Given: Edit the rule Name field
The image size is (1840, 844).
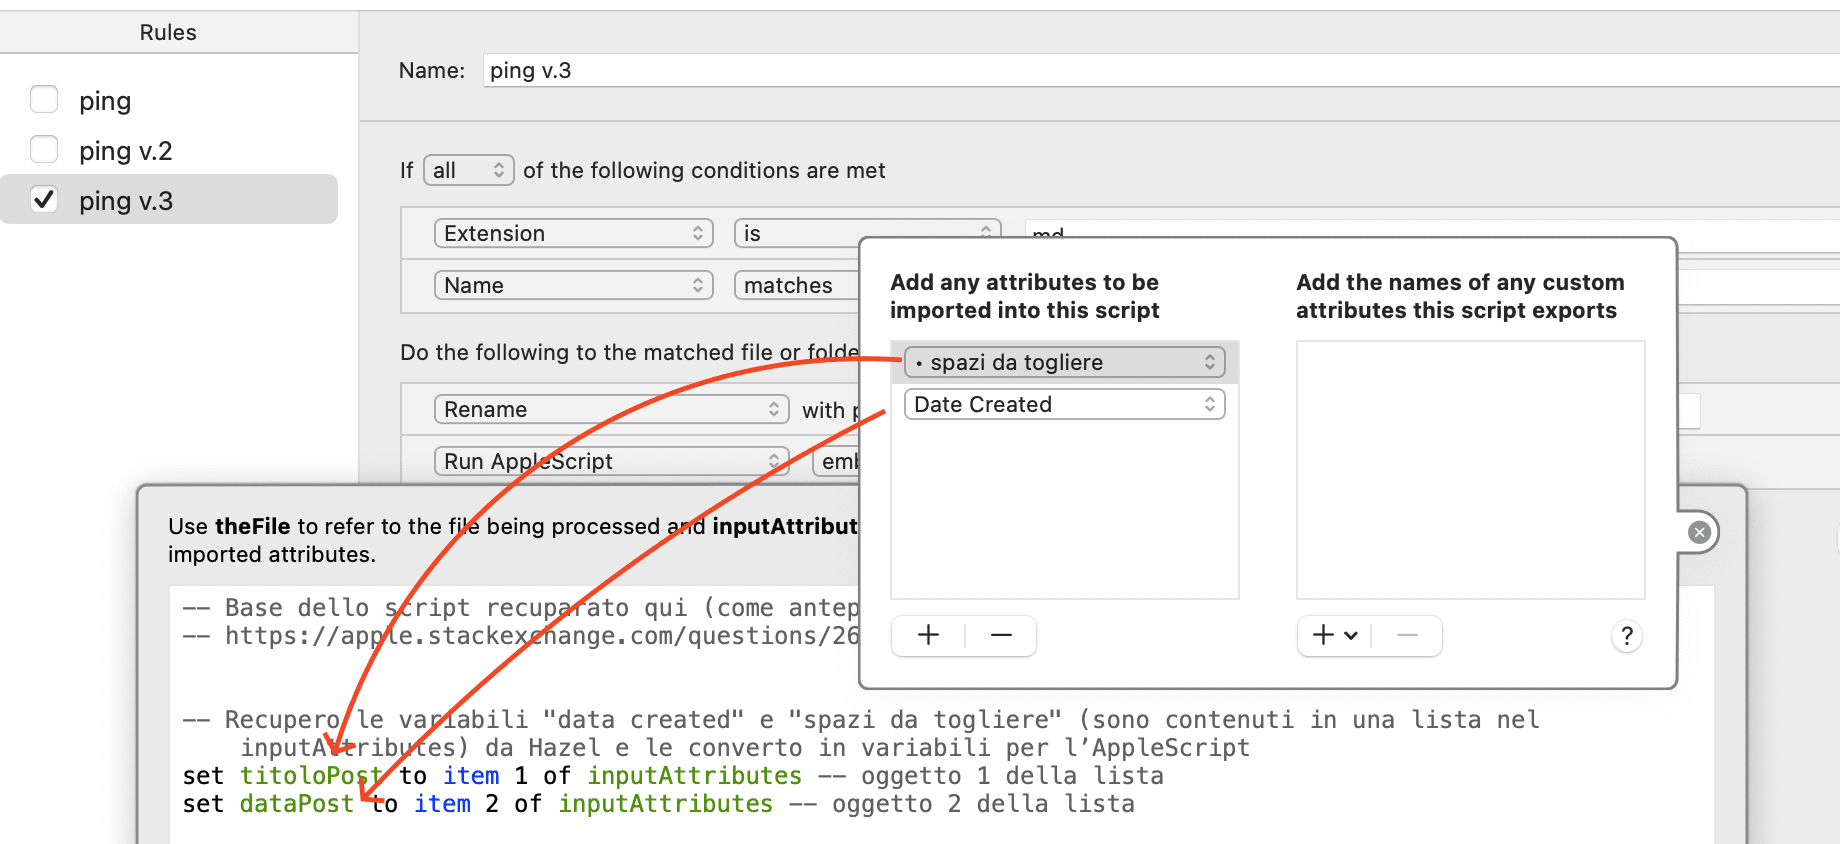Looking at the screenshot, I should tap(1161, 70).
